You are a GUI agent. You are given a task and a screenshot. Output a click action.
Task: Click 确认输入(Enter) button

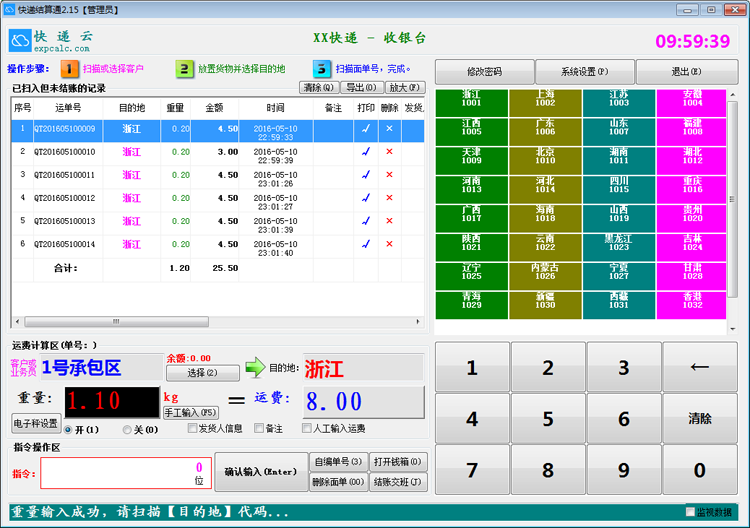coord(261,472)
